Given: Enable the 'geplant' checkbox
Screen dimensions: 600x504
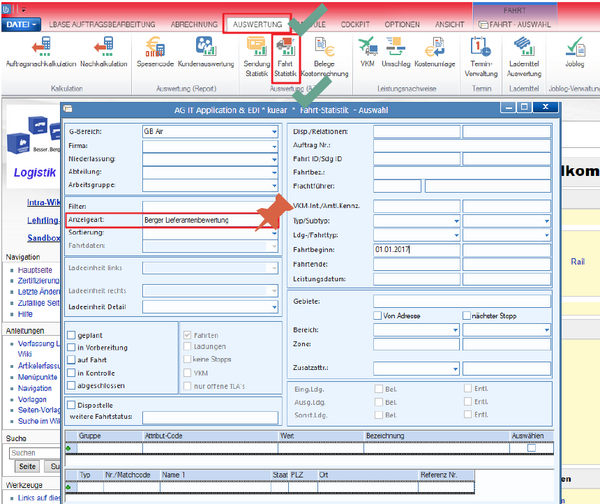Looking at the screenshot, I should tap(71, 335).
